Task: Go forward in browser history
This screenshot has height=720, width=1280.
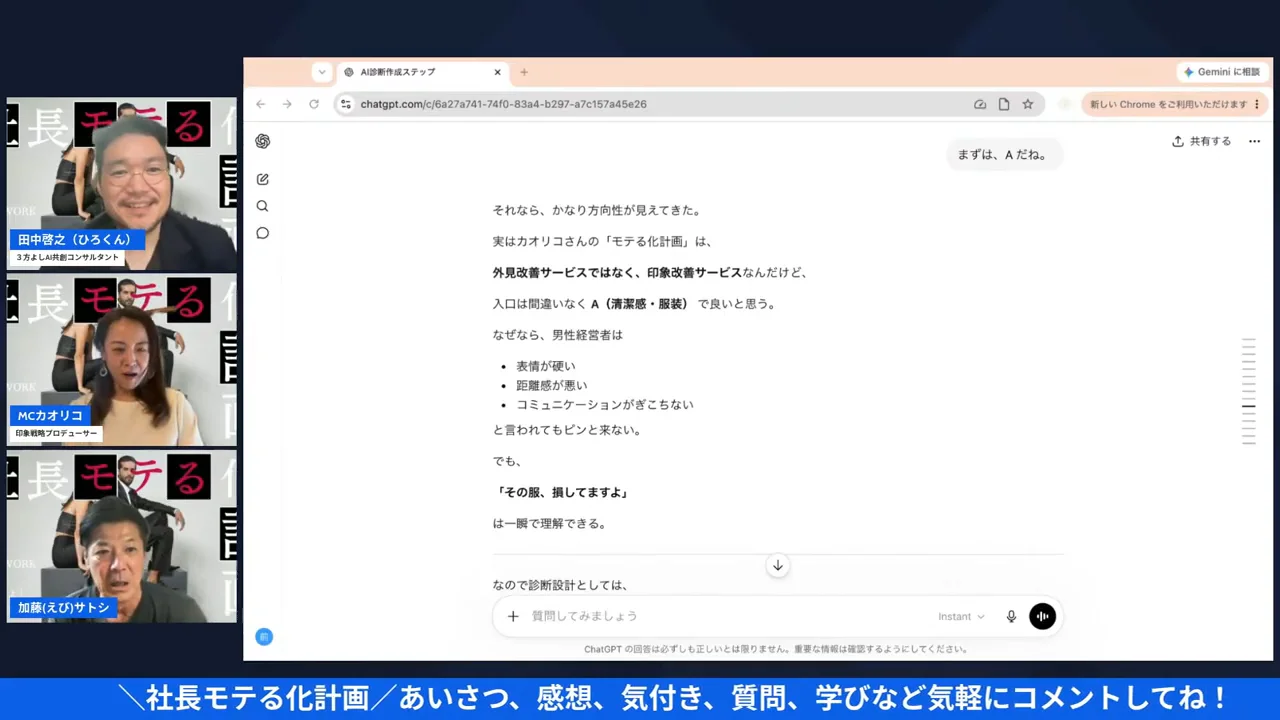Action: tap(287, 104)
